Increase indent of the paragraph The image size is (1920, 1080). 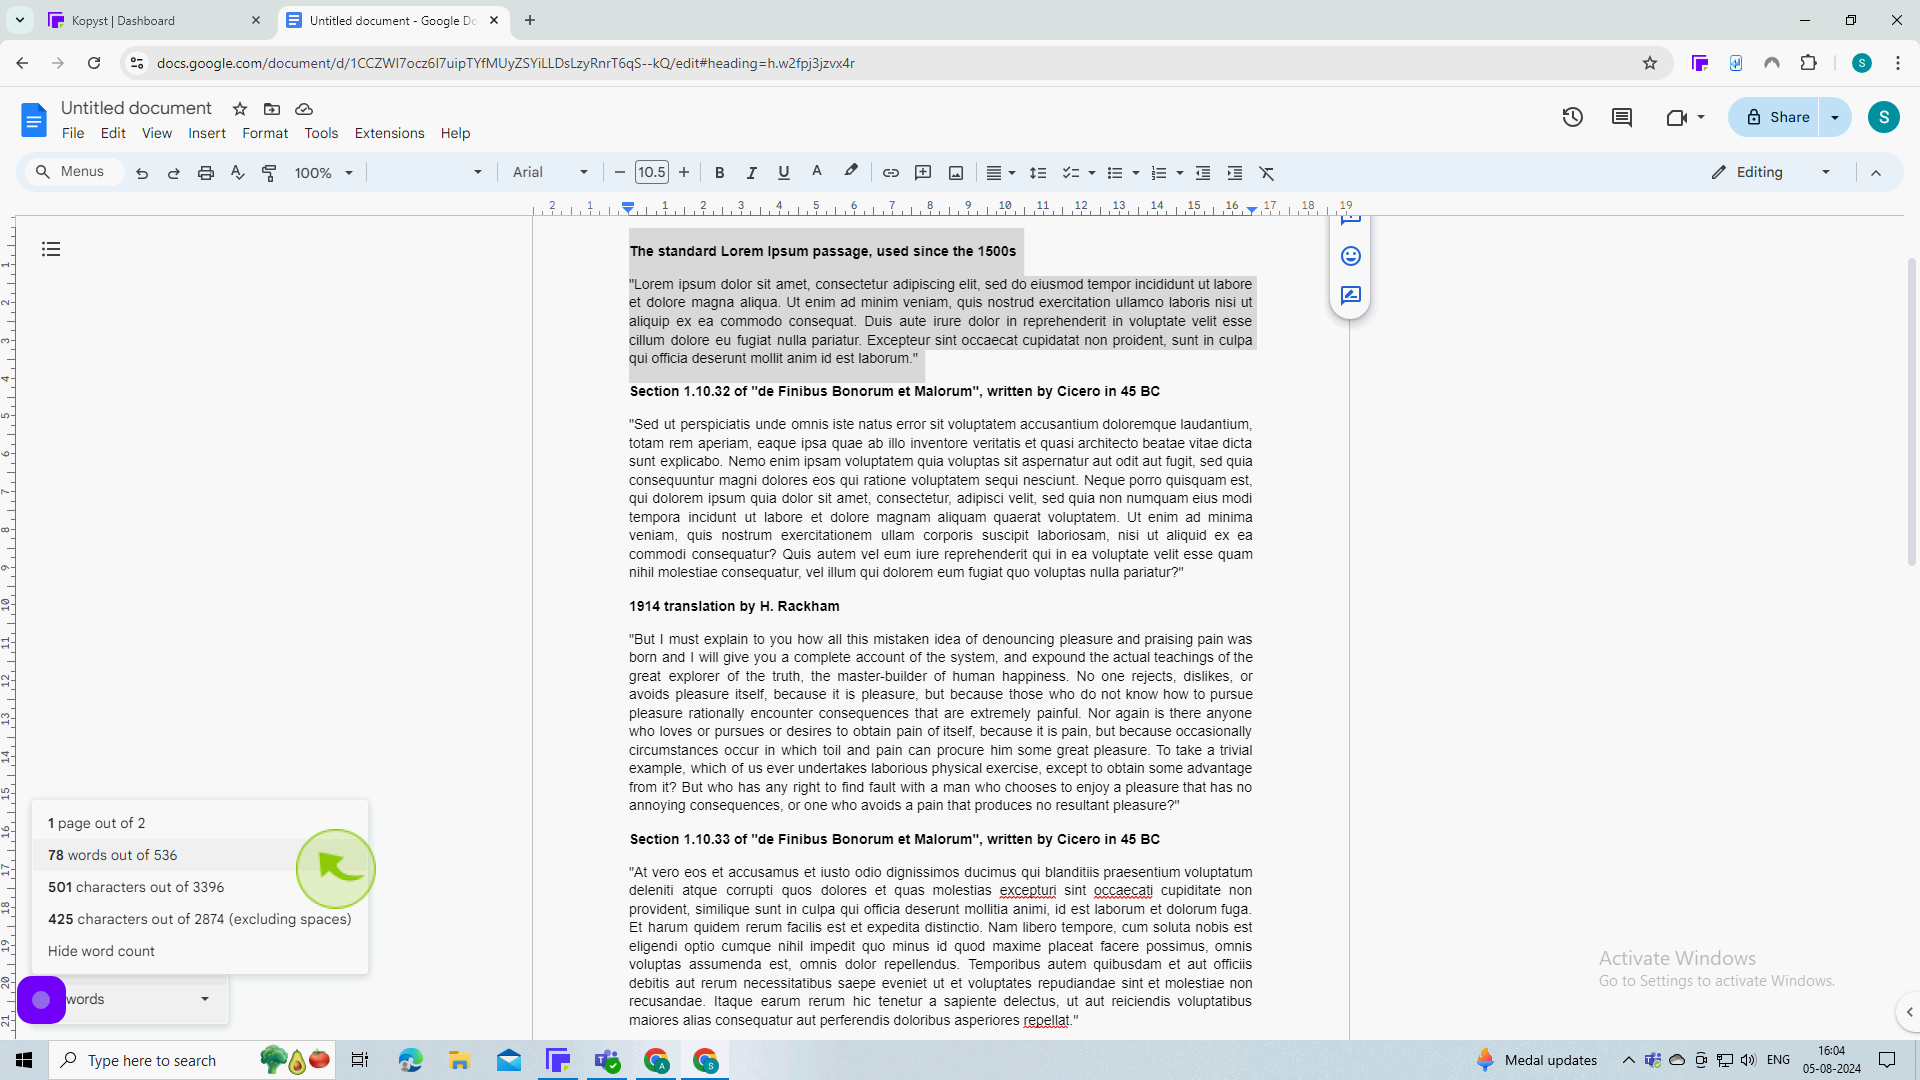pyautogui.click(x=1235, y=173)
